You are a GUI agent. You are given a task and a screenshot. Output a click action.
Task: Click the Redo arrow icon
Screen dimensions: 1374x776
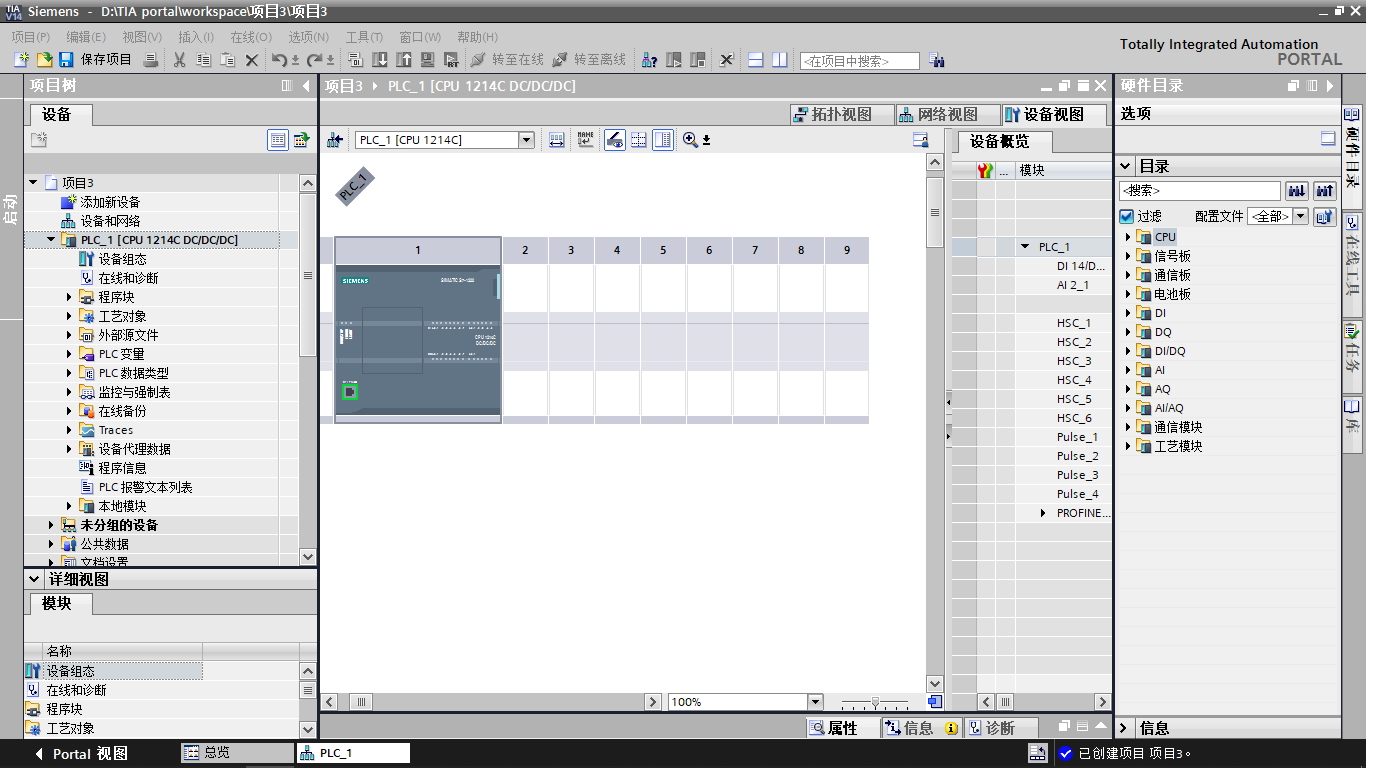314,60
